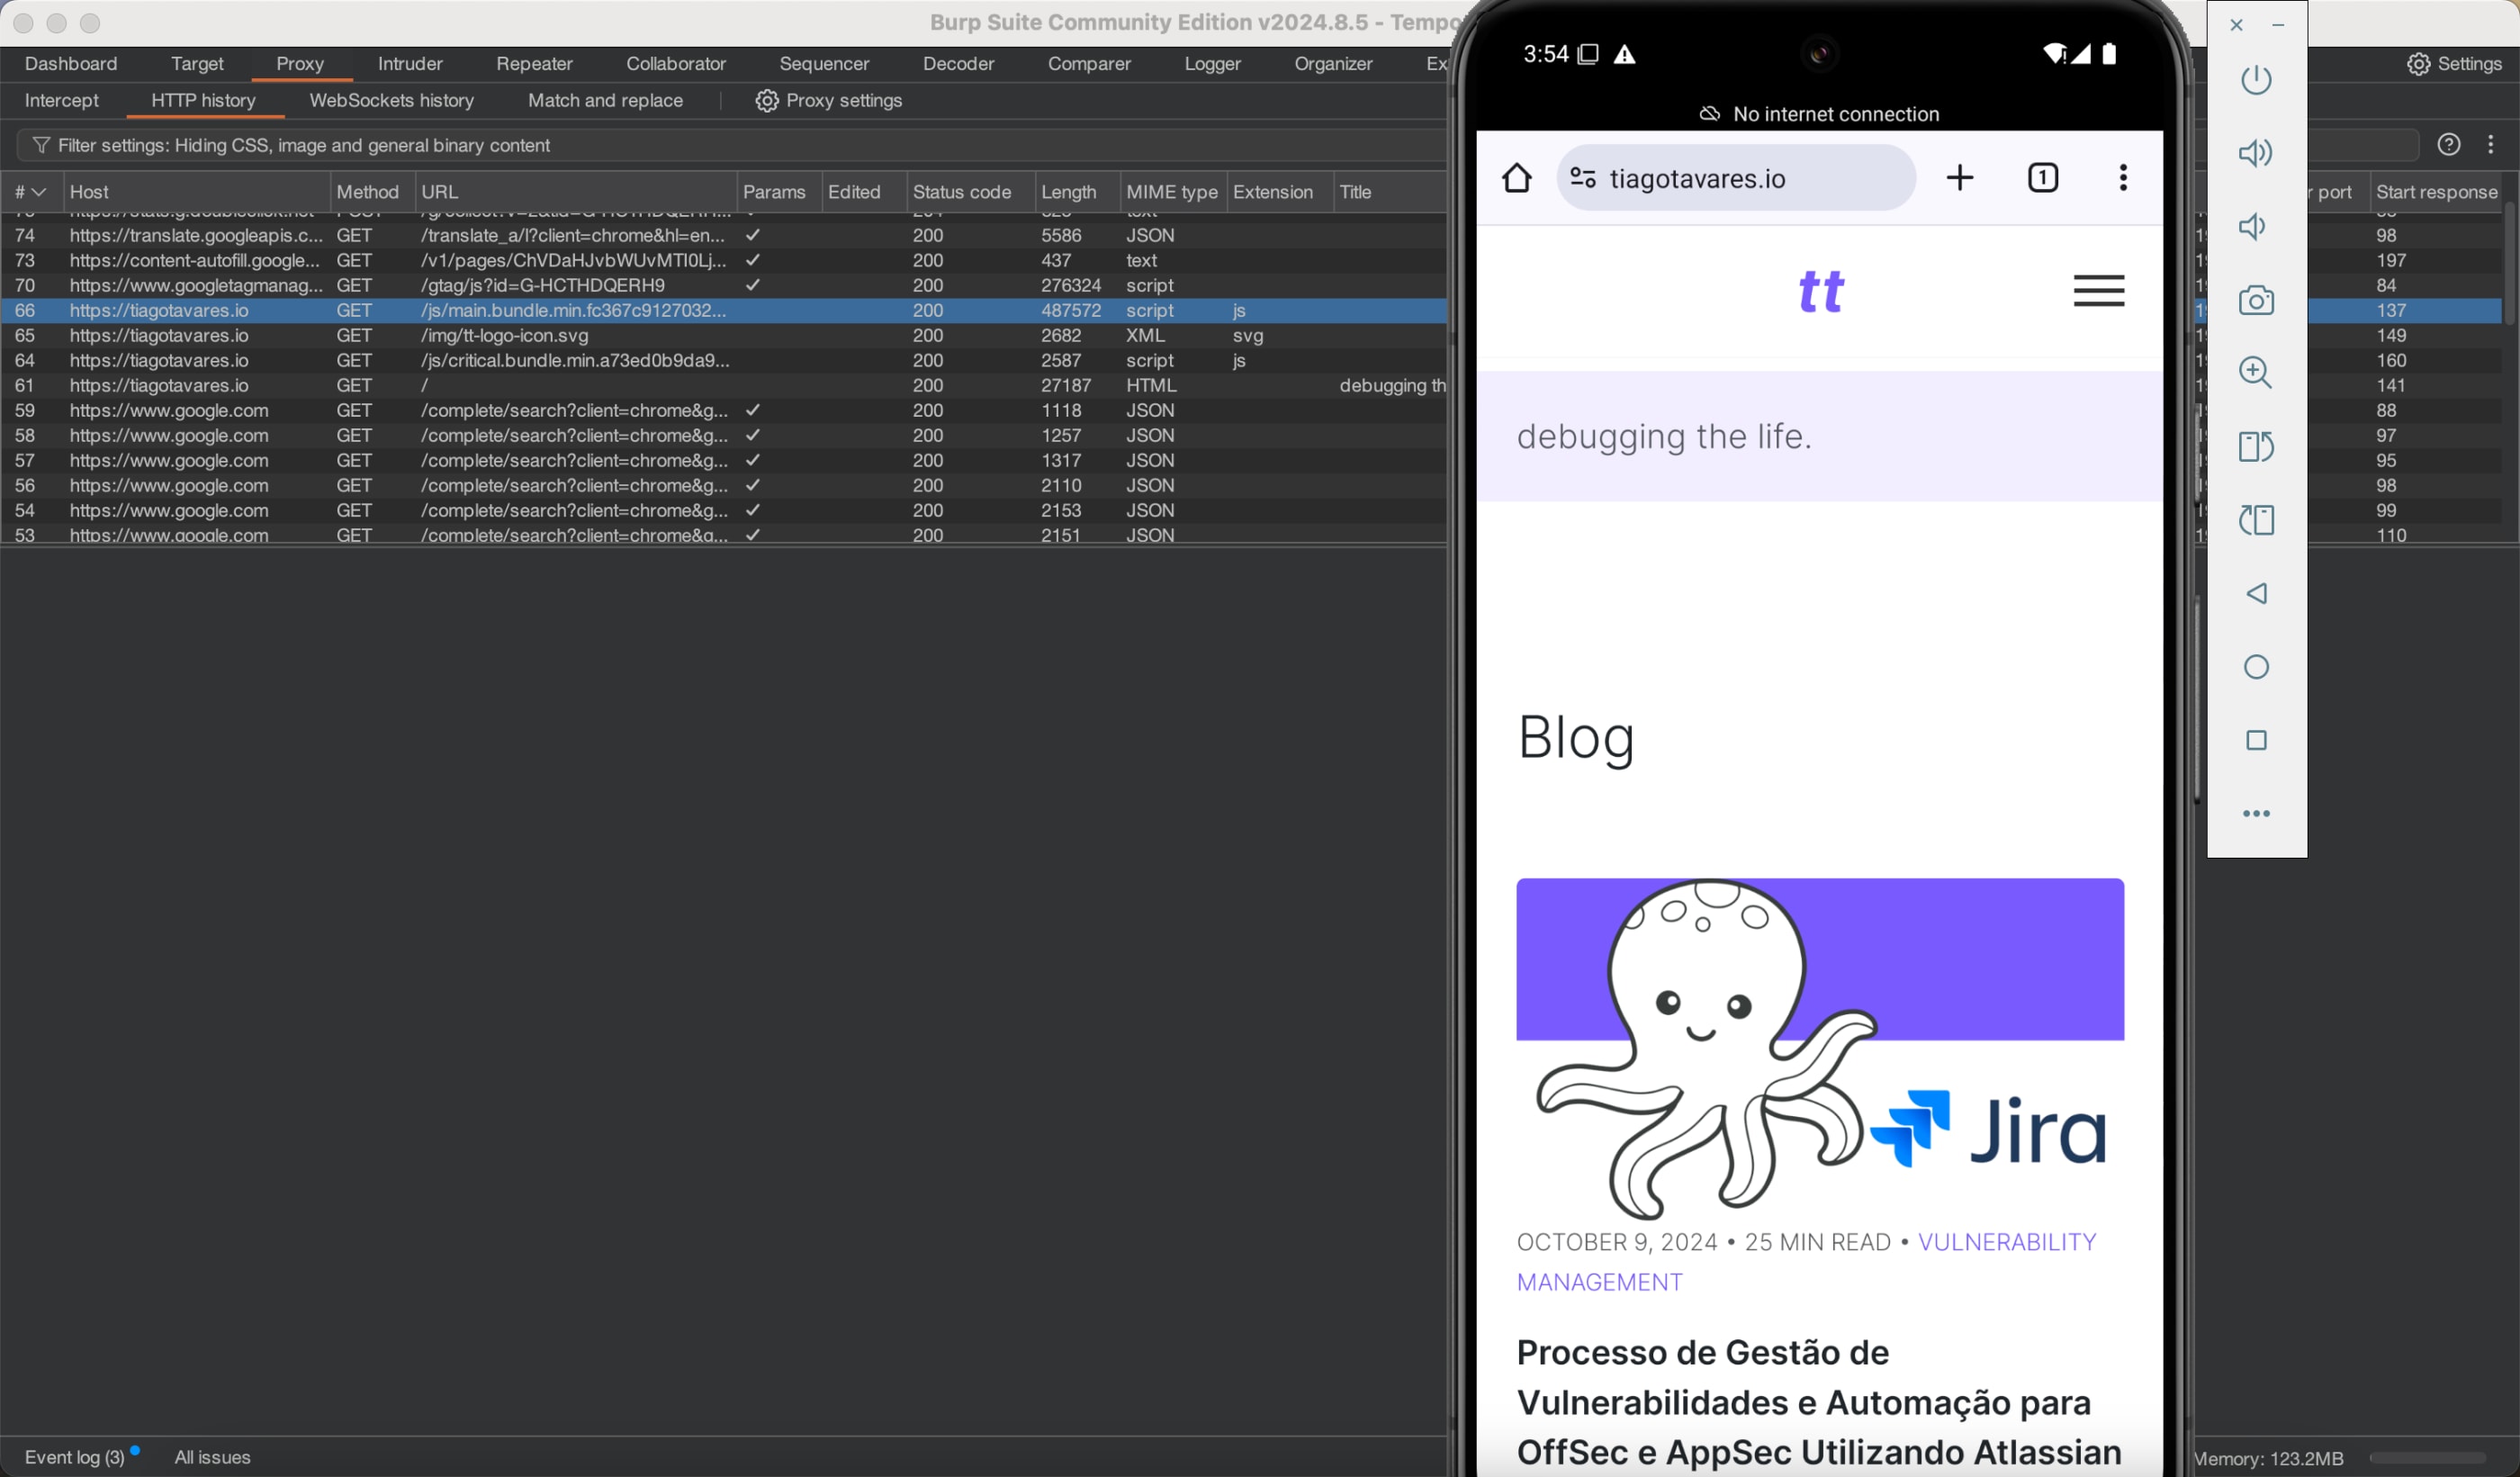Open Chrome three-dot overflow menu

pyautogui.click(x=2122, y=178)
